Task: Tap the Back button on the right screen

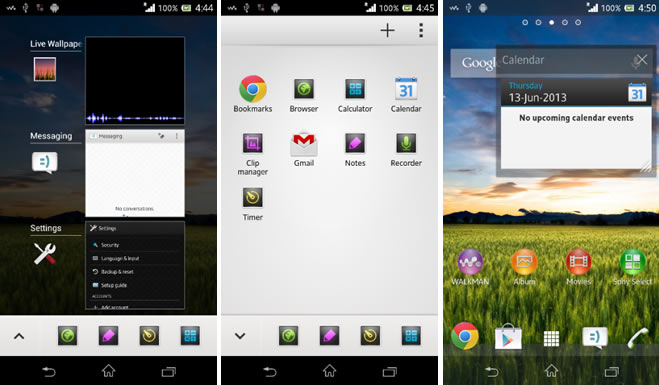Action: (492, 372)
